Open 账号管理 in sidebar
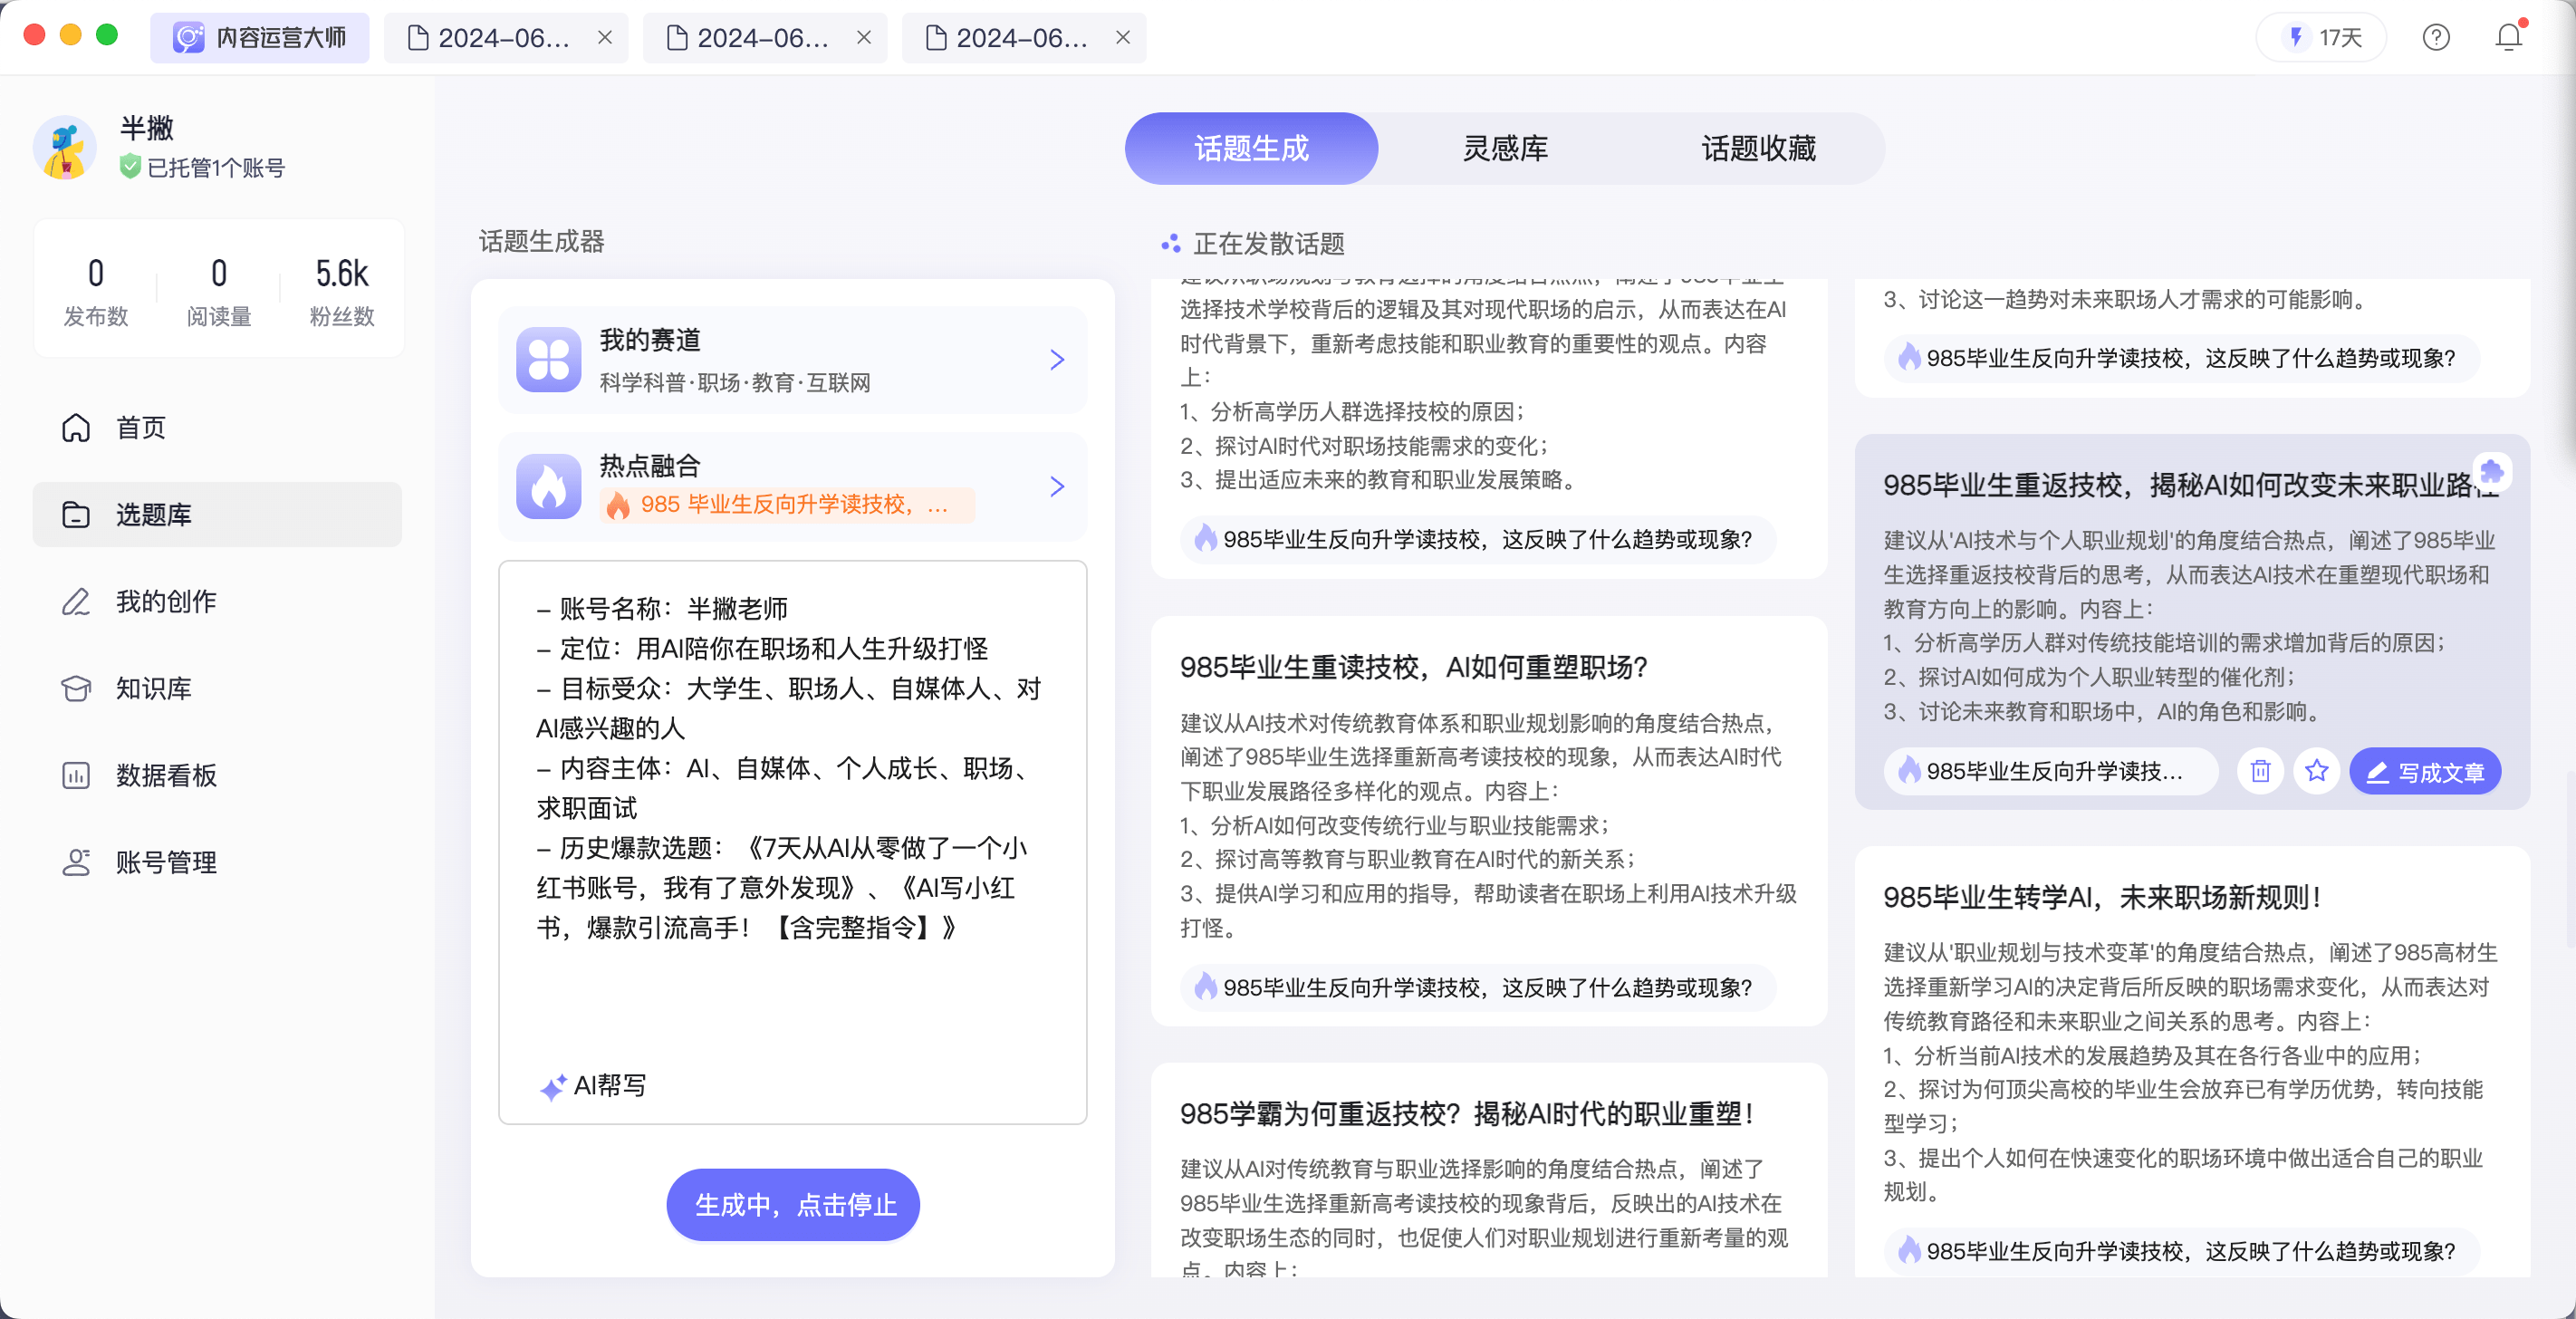 pos(165,862)
